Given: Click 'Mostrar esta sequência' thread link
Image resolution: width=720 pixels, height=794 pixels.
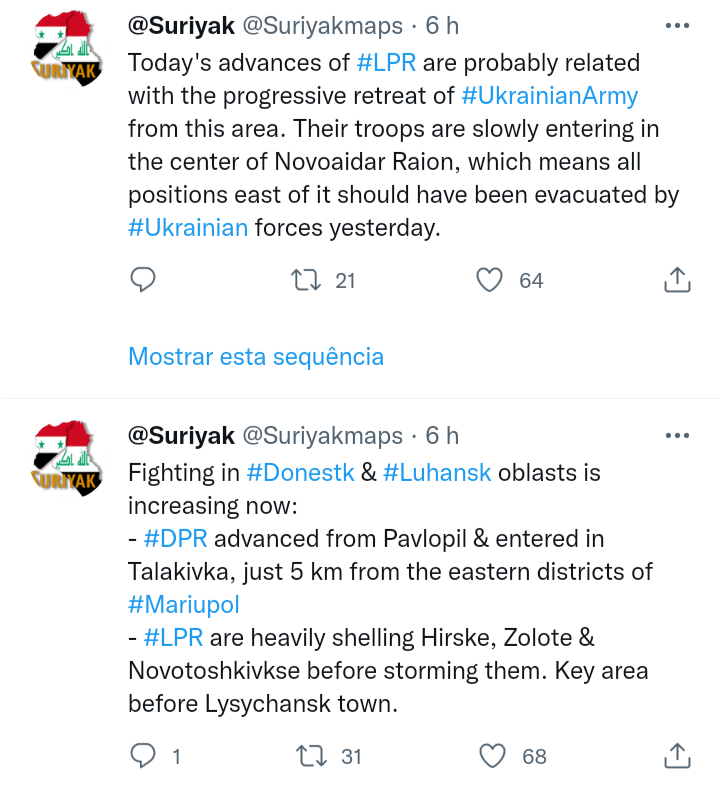Looking at the screenshot, I should point(256,356).
